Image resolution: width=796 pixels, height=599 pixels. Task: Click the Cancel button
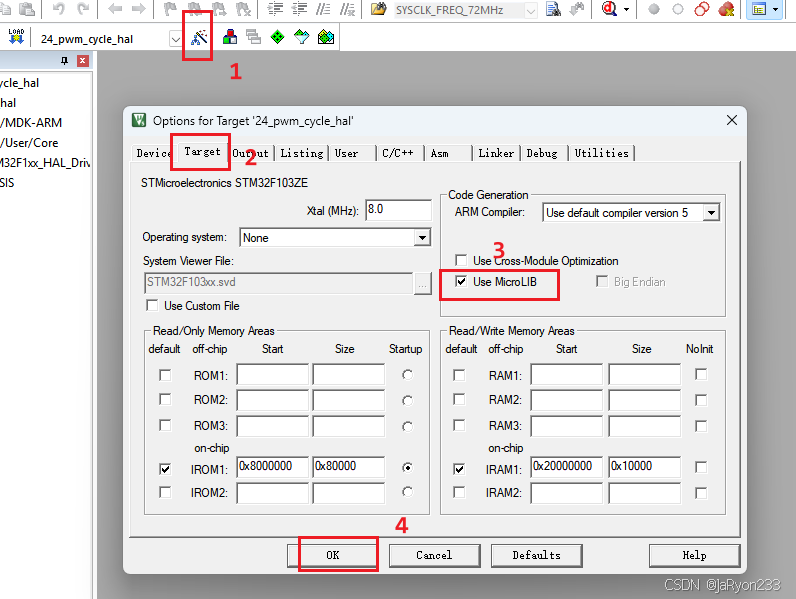click(434, 555)
